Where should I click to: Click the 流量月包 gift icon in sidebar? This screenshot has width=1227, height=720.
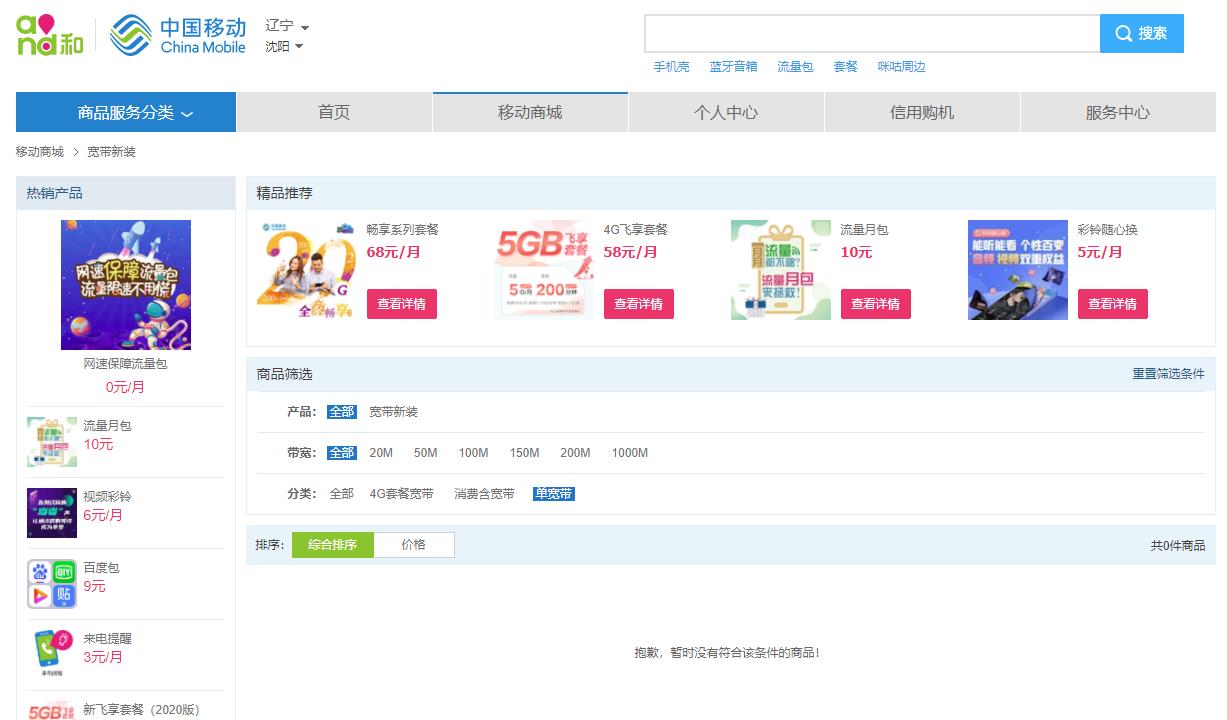pyautogui.click(x=52, y=440)
